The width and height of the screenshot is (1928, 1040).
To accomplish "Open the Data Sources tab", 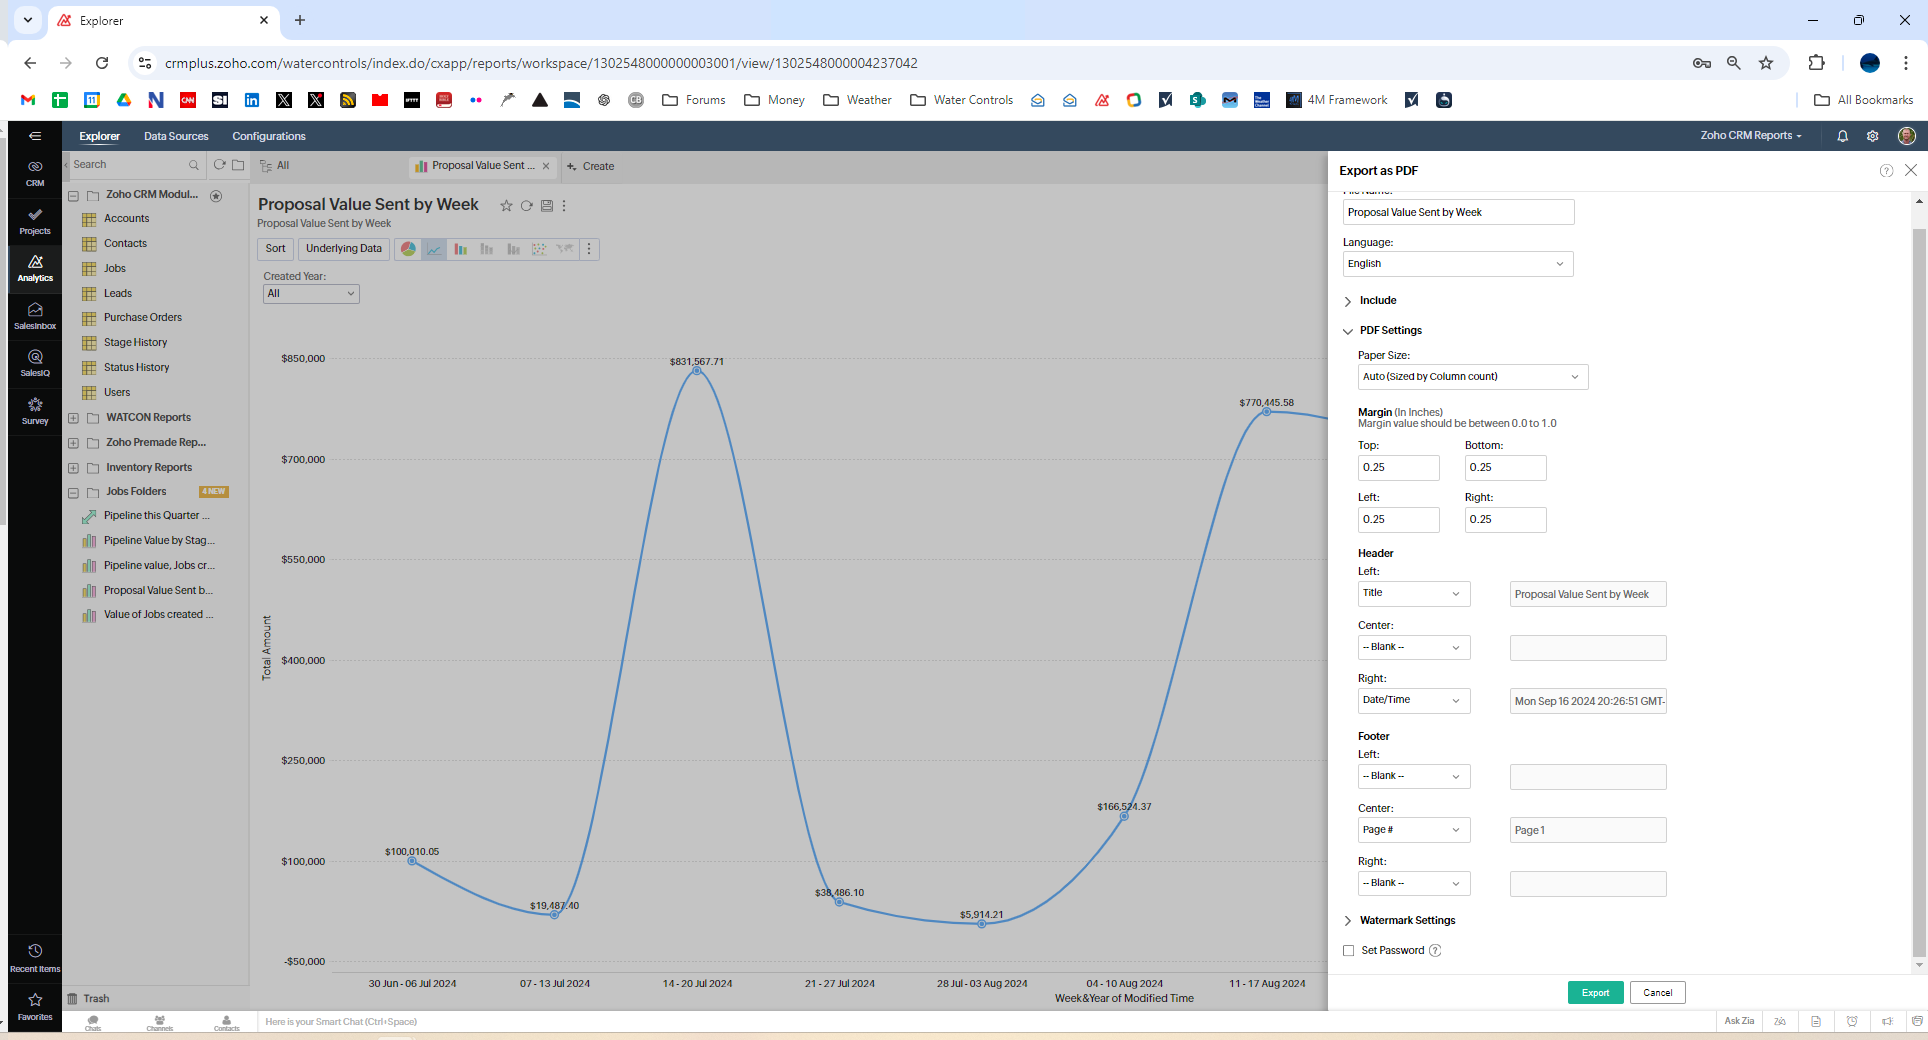I will click(x=176, y=137).
